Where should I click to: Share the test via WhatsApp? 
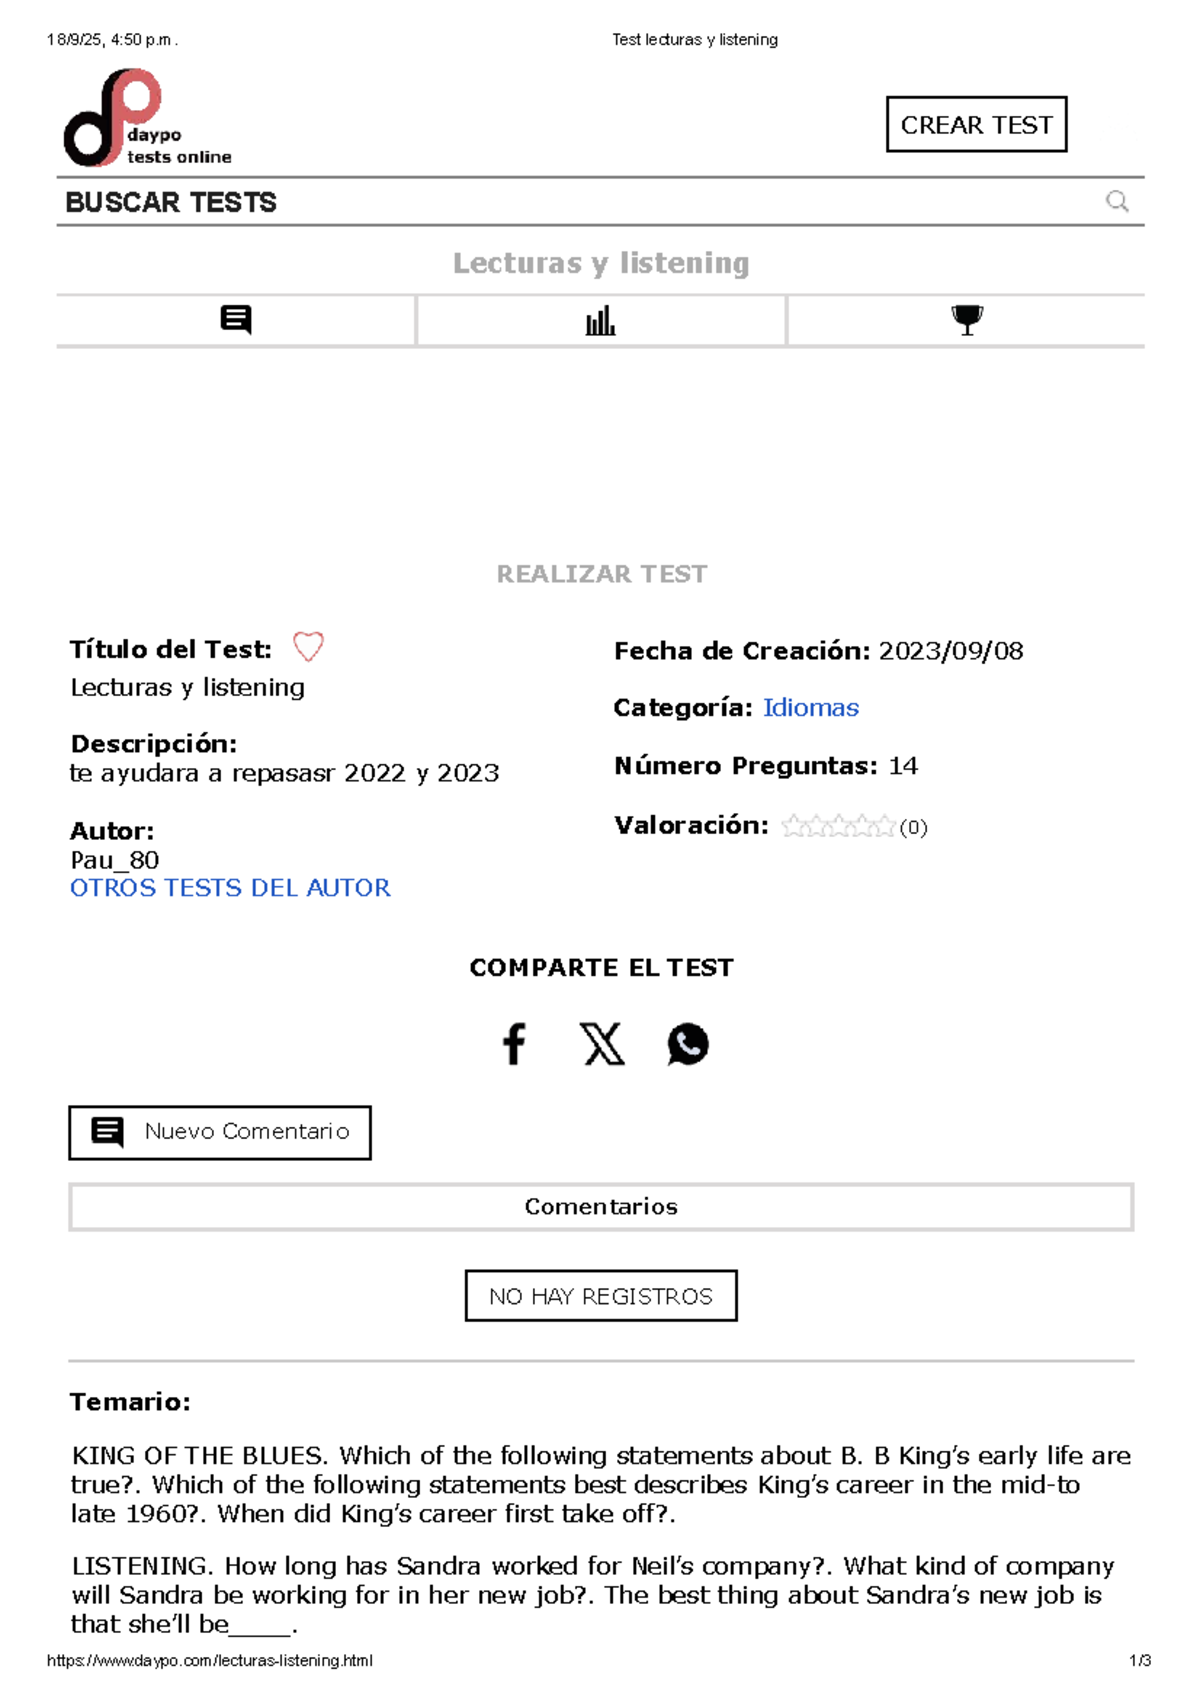[x=688, y=1044]
